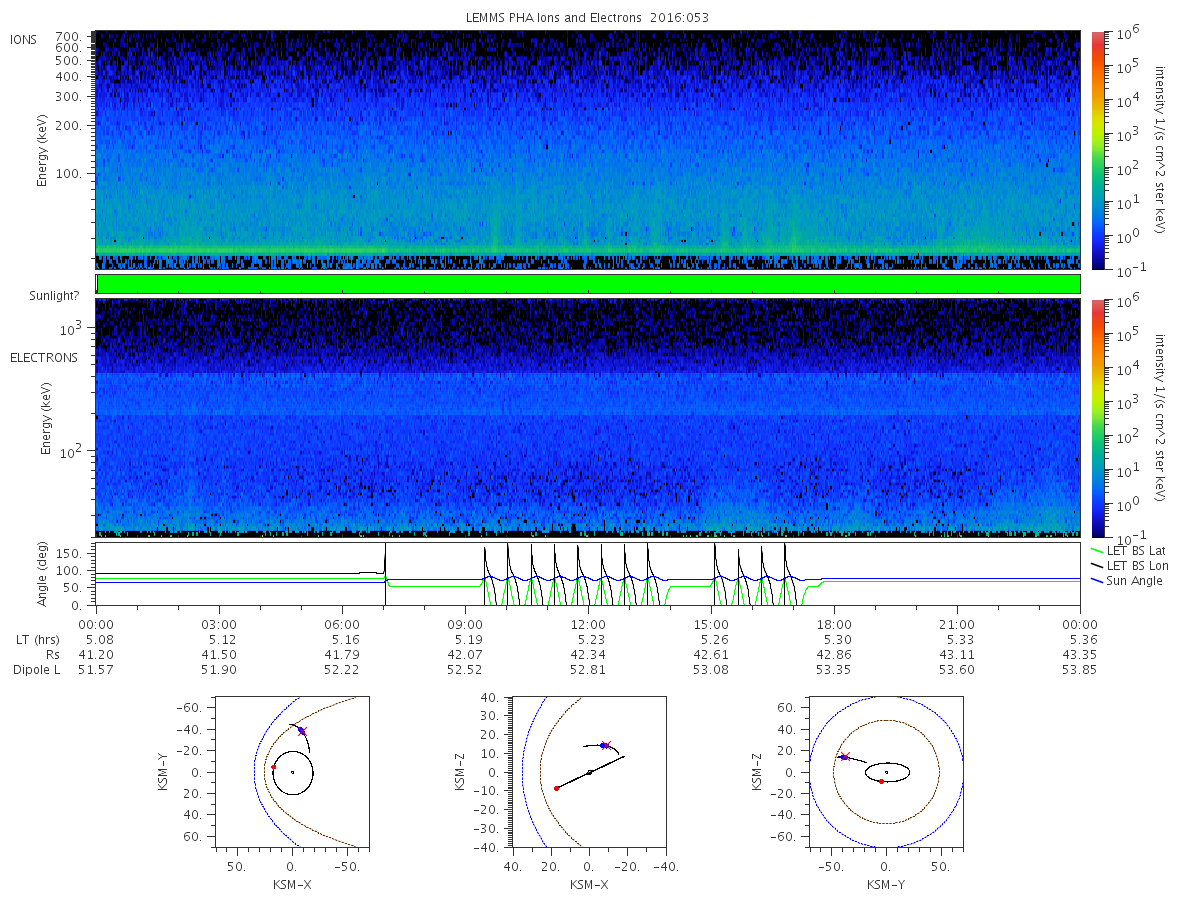Click the 18:00 time tick label
The width and height of the screenshot is (1200, 900).
point(834,623)
